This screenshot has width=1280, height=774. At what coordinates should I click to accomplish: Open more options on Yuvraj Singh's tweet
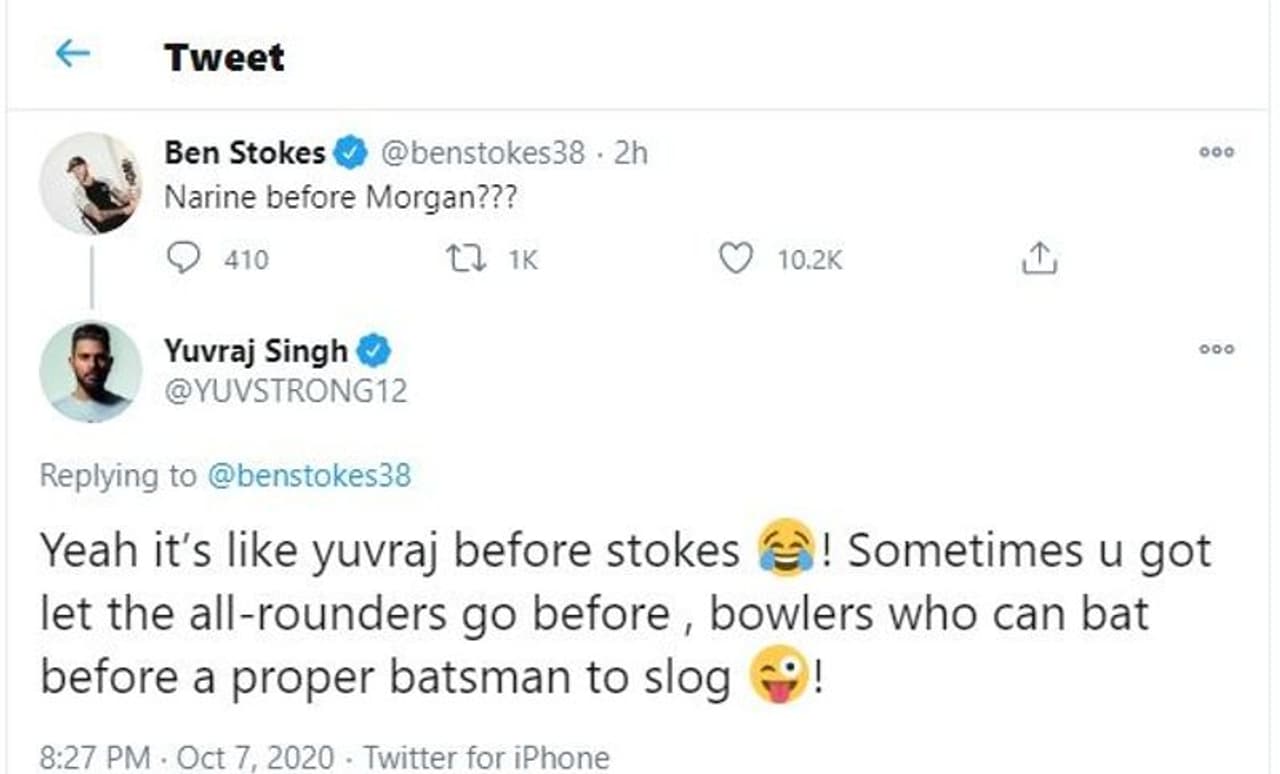[1216, 350]
